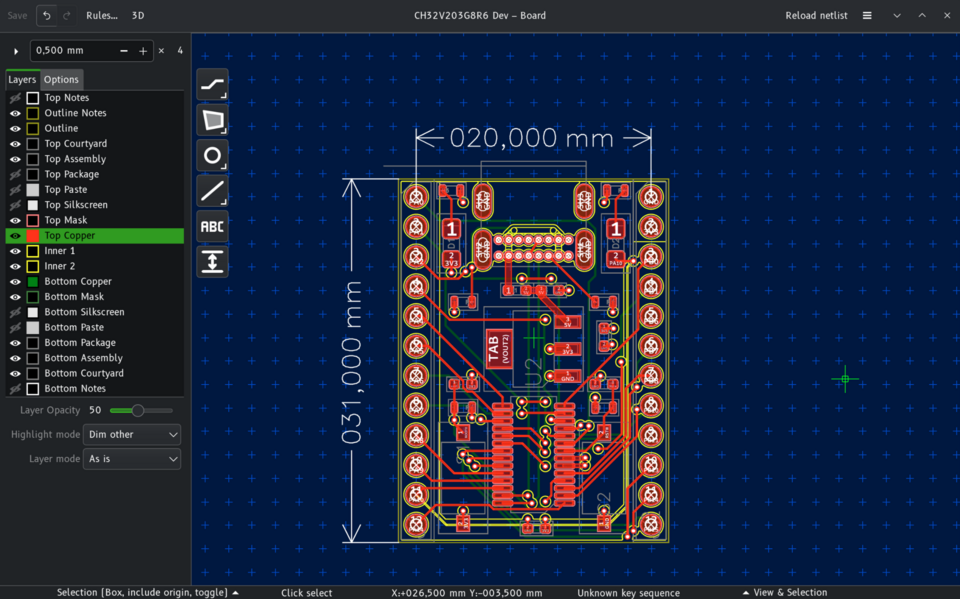Select the dimension measurement tool
This screenshot has width=960, height=599.
[212, 262]
